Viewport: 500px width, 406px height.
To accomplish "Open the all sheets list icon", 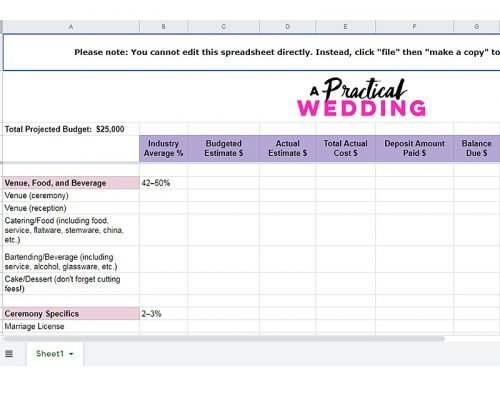I will click(x=9, y=354).
